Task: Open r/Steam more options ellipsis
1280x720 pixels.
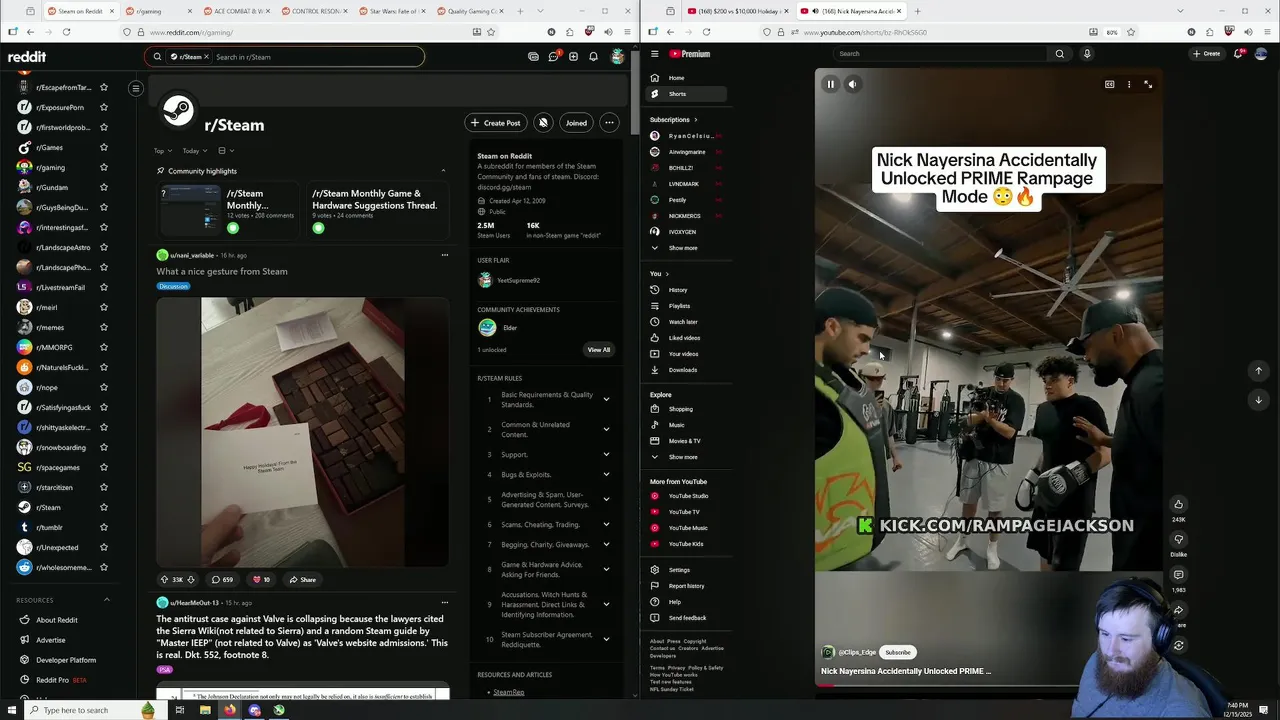Action: 608,123
